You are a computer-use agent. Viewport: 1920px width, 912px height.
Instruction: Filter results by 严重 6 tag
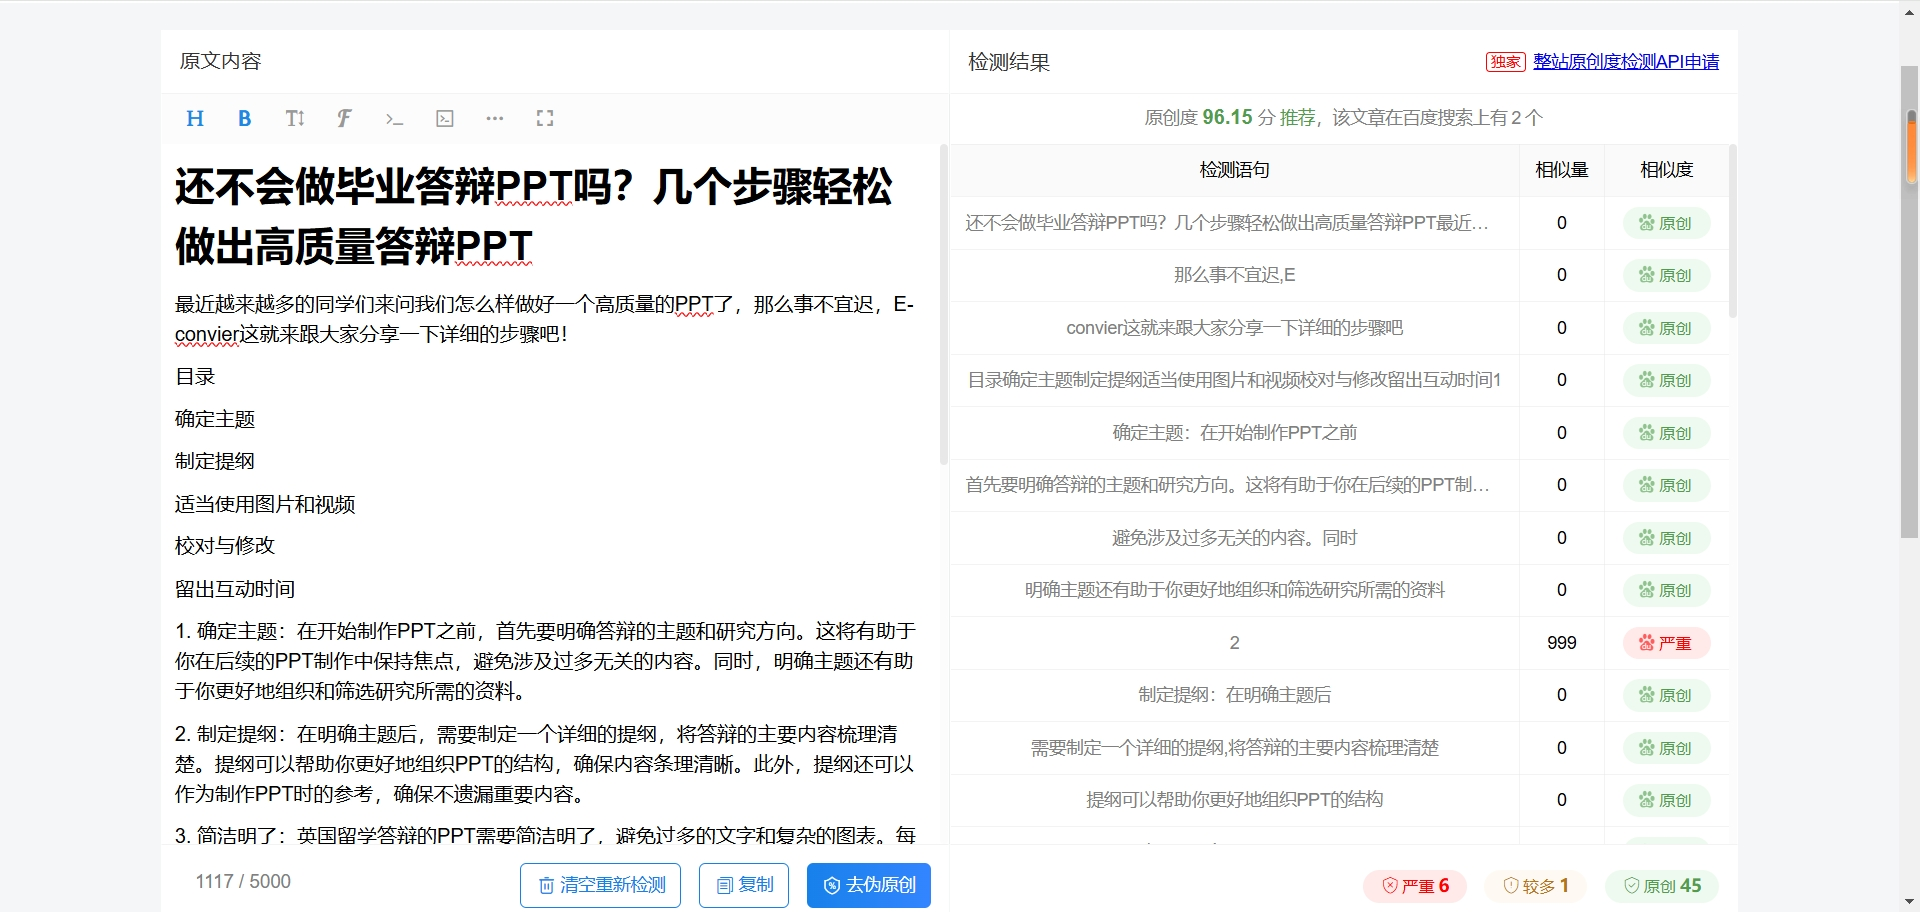coord(1415,886)
